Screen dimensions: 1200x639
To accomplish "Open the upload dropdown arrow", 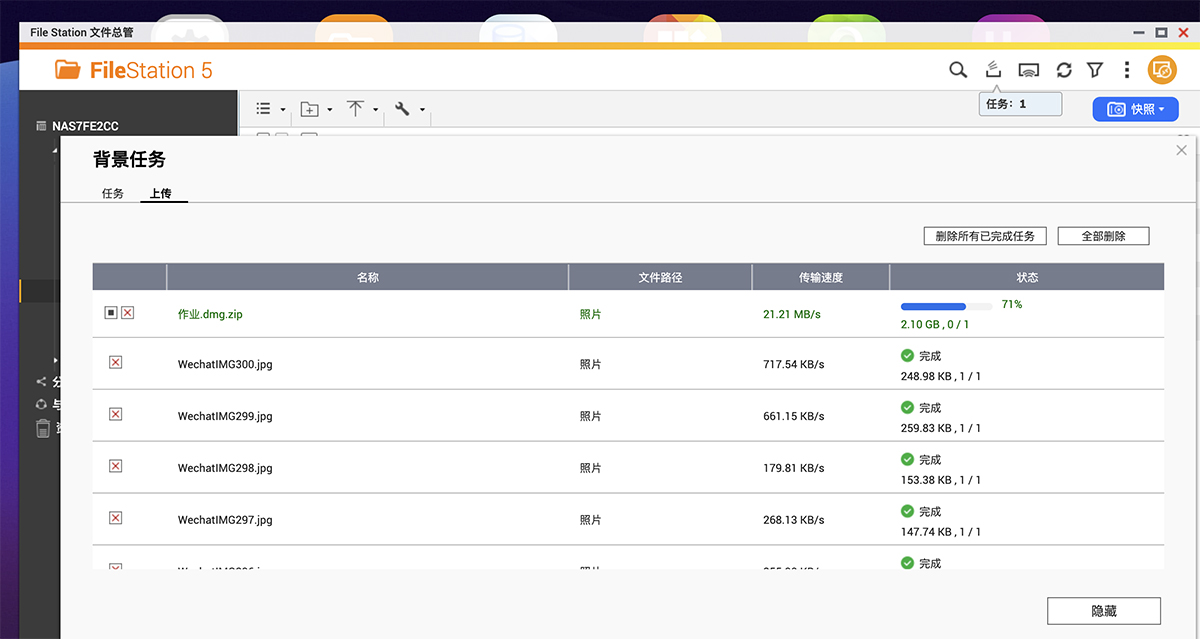I will tap(376, 110).
